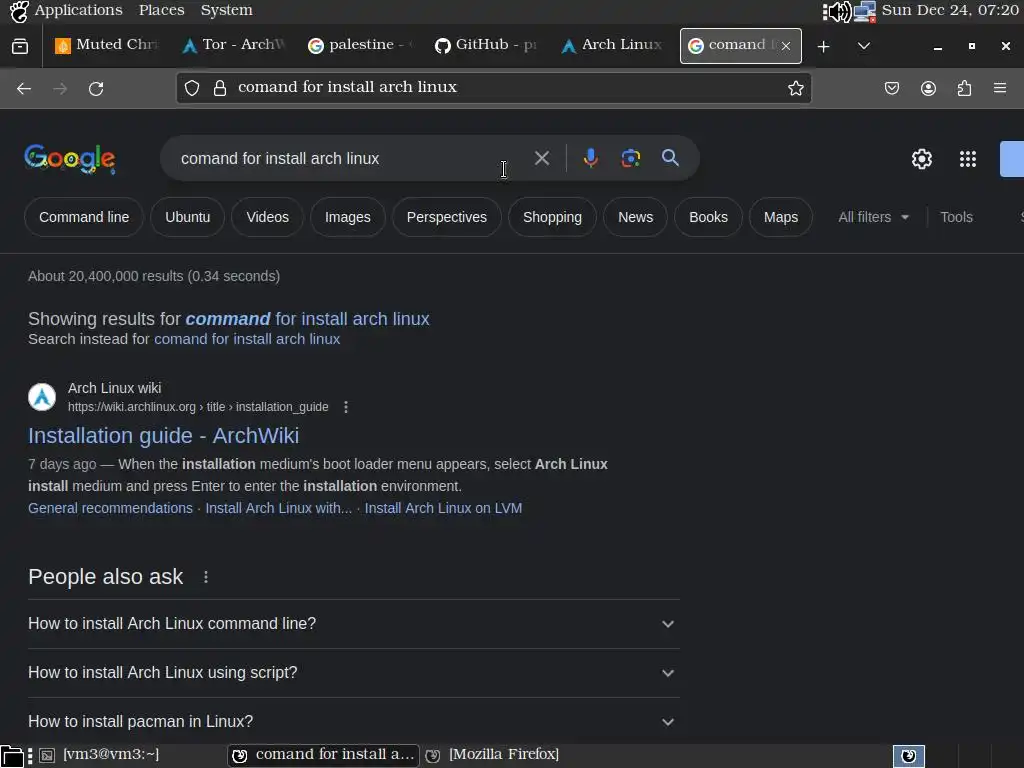Open Firefox View icon in the tab bar

click(20, 46)
